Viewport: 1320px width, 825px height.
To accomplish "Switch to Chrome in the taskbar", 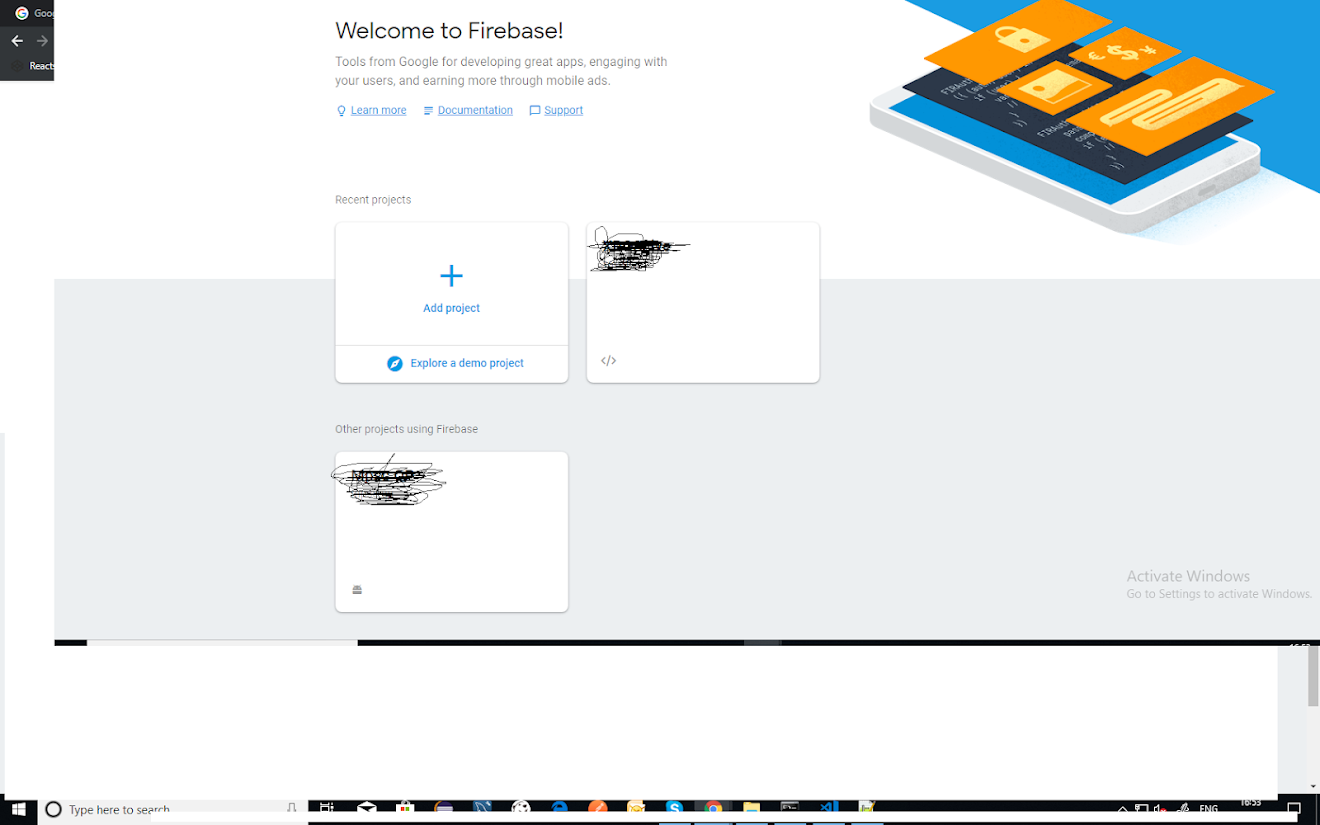I will click(x=713, y=808).
